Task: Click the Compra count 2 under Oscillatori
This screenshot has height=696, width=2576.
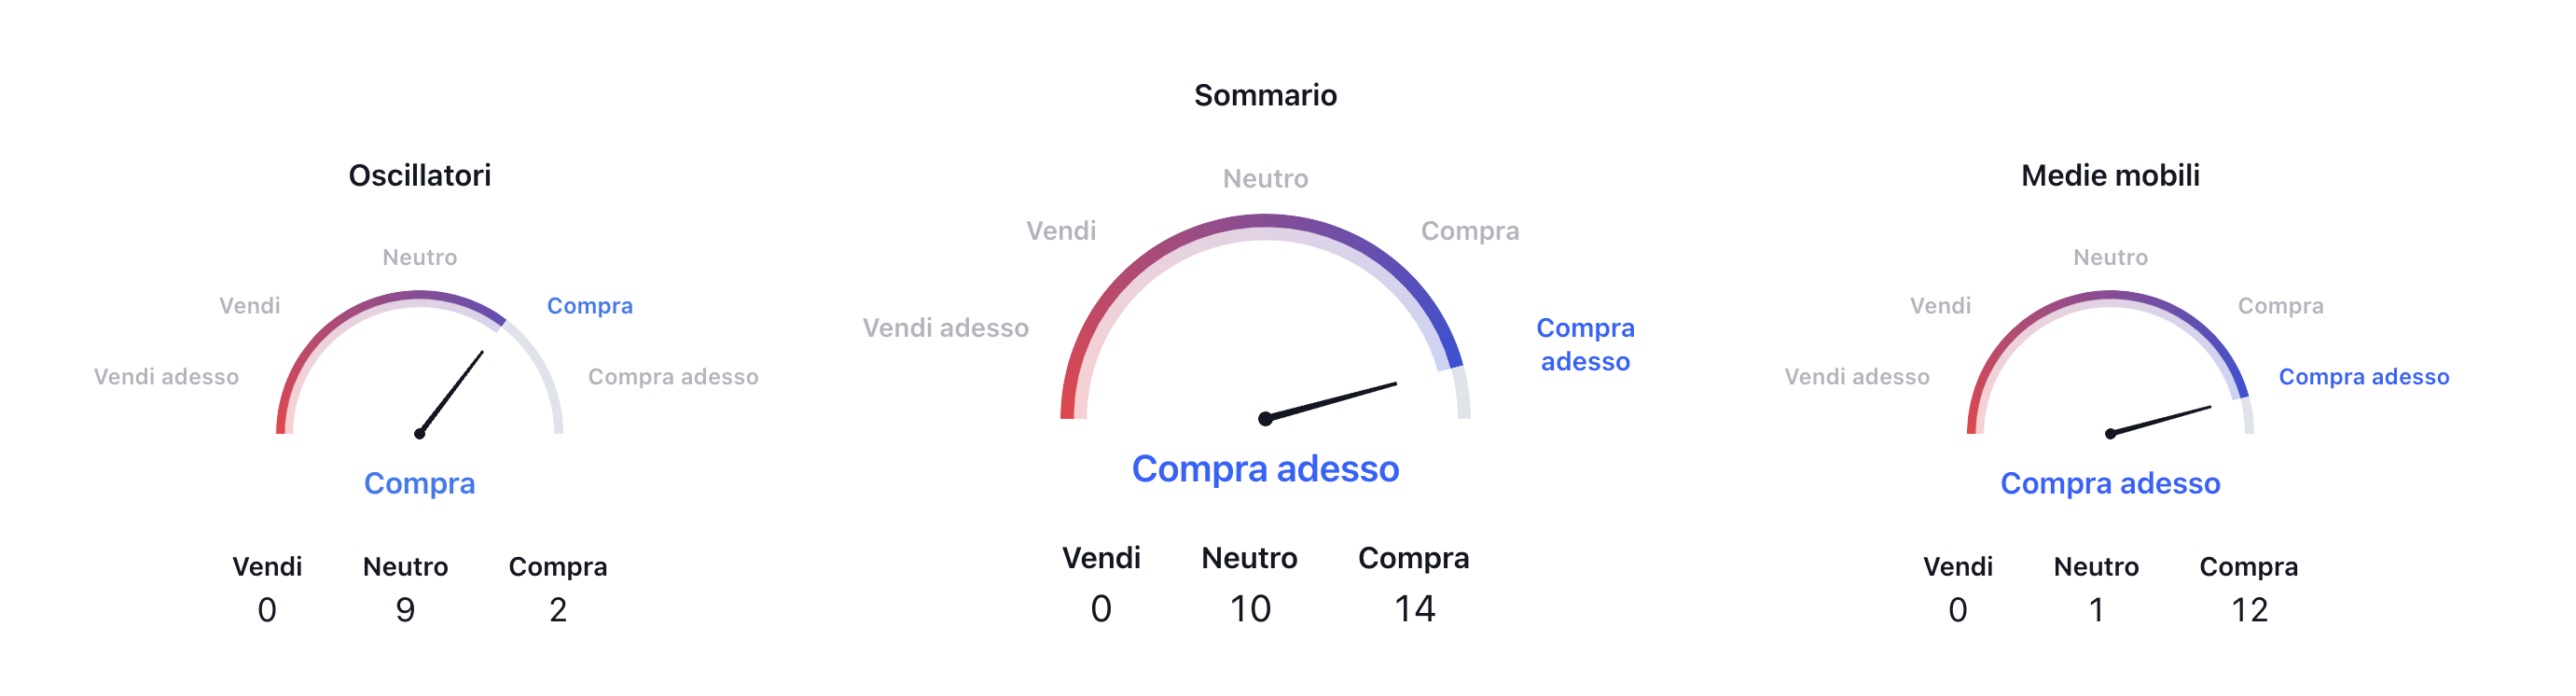Action: pyautogui.click(x=558, y=609)
